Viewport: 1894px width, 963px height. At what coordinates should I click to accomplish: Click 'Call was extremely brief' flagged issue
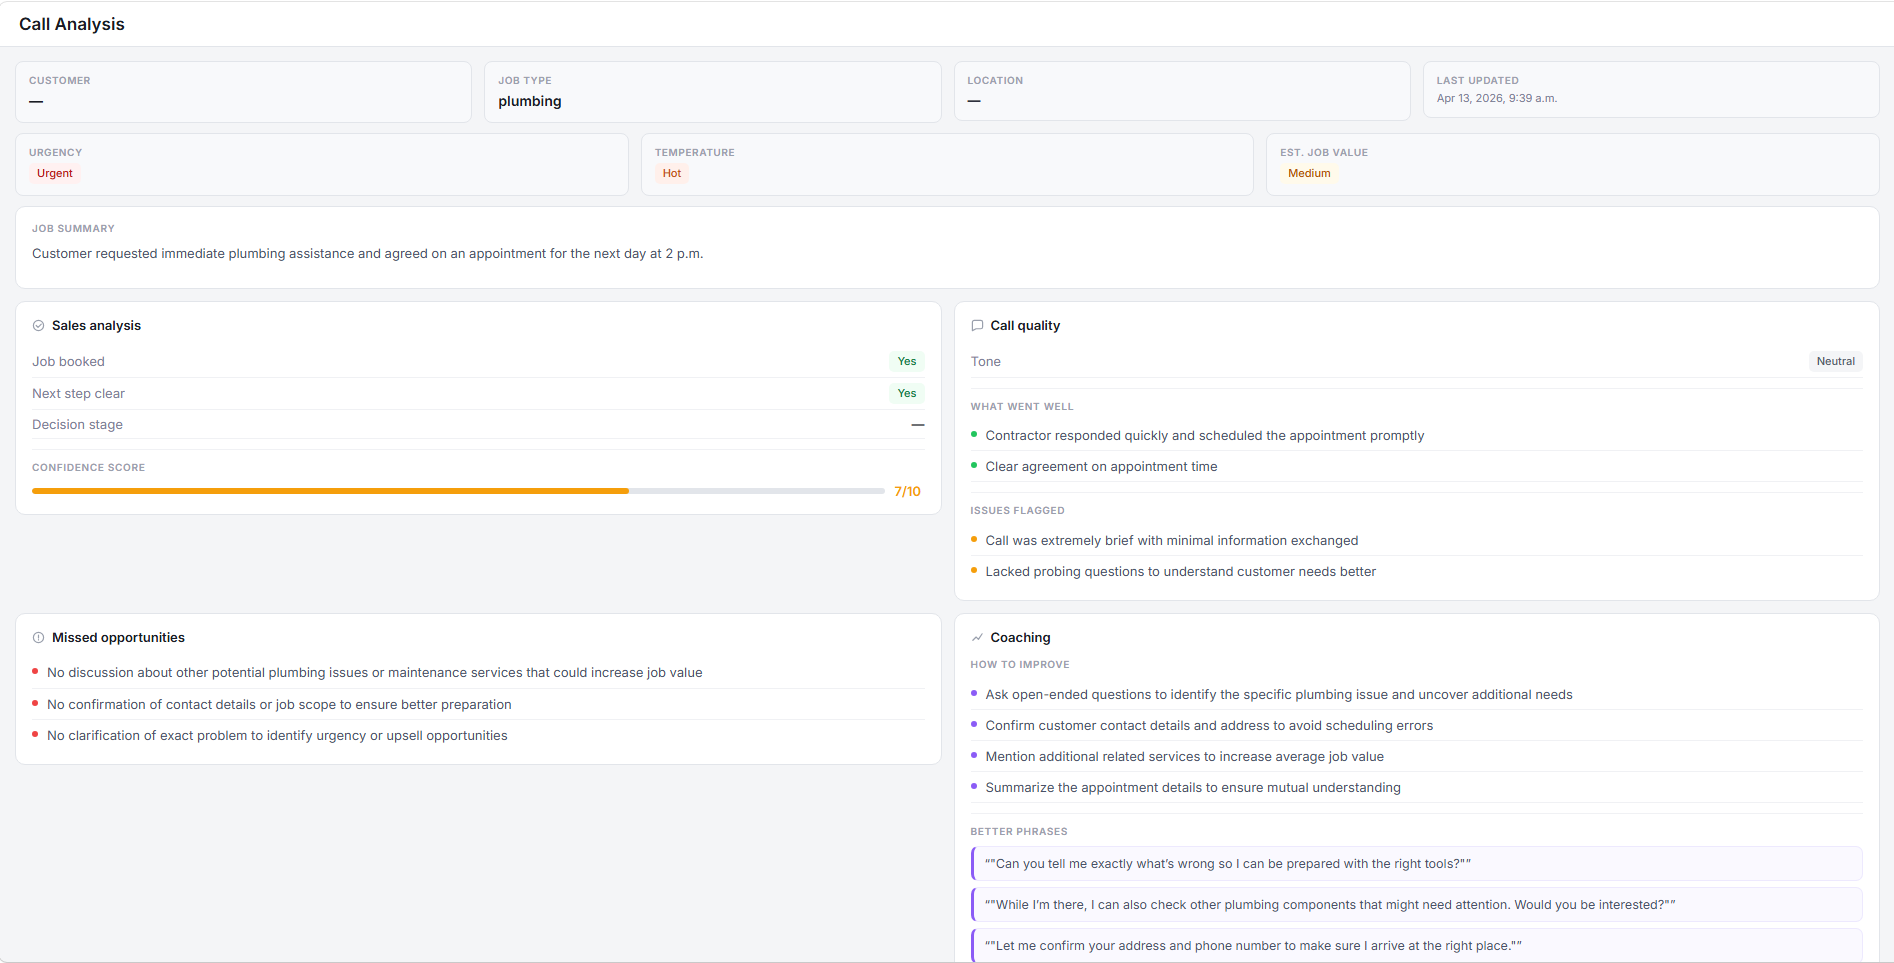click(x=1172, y=541)
